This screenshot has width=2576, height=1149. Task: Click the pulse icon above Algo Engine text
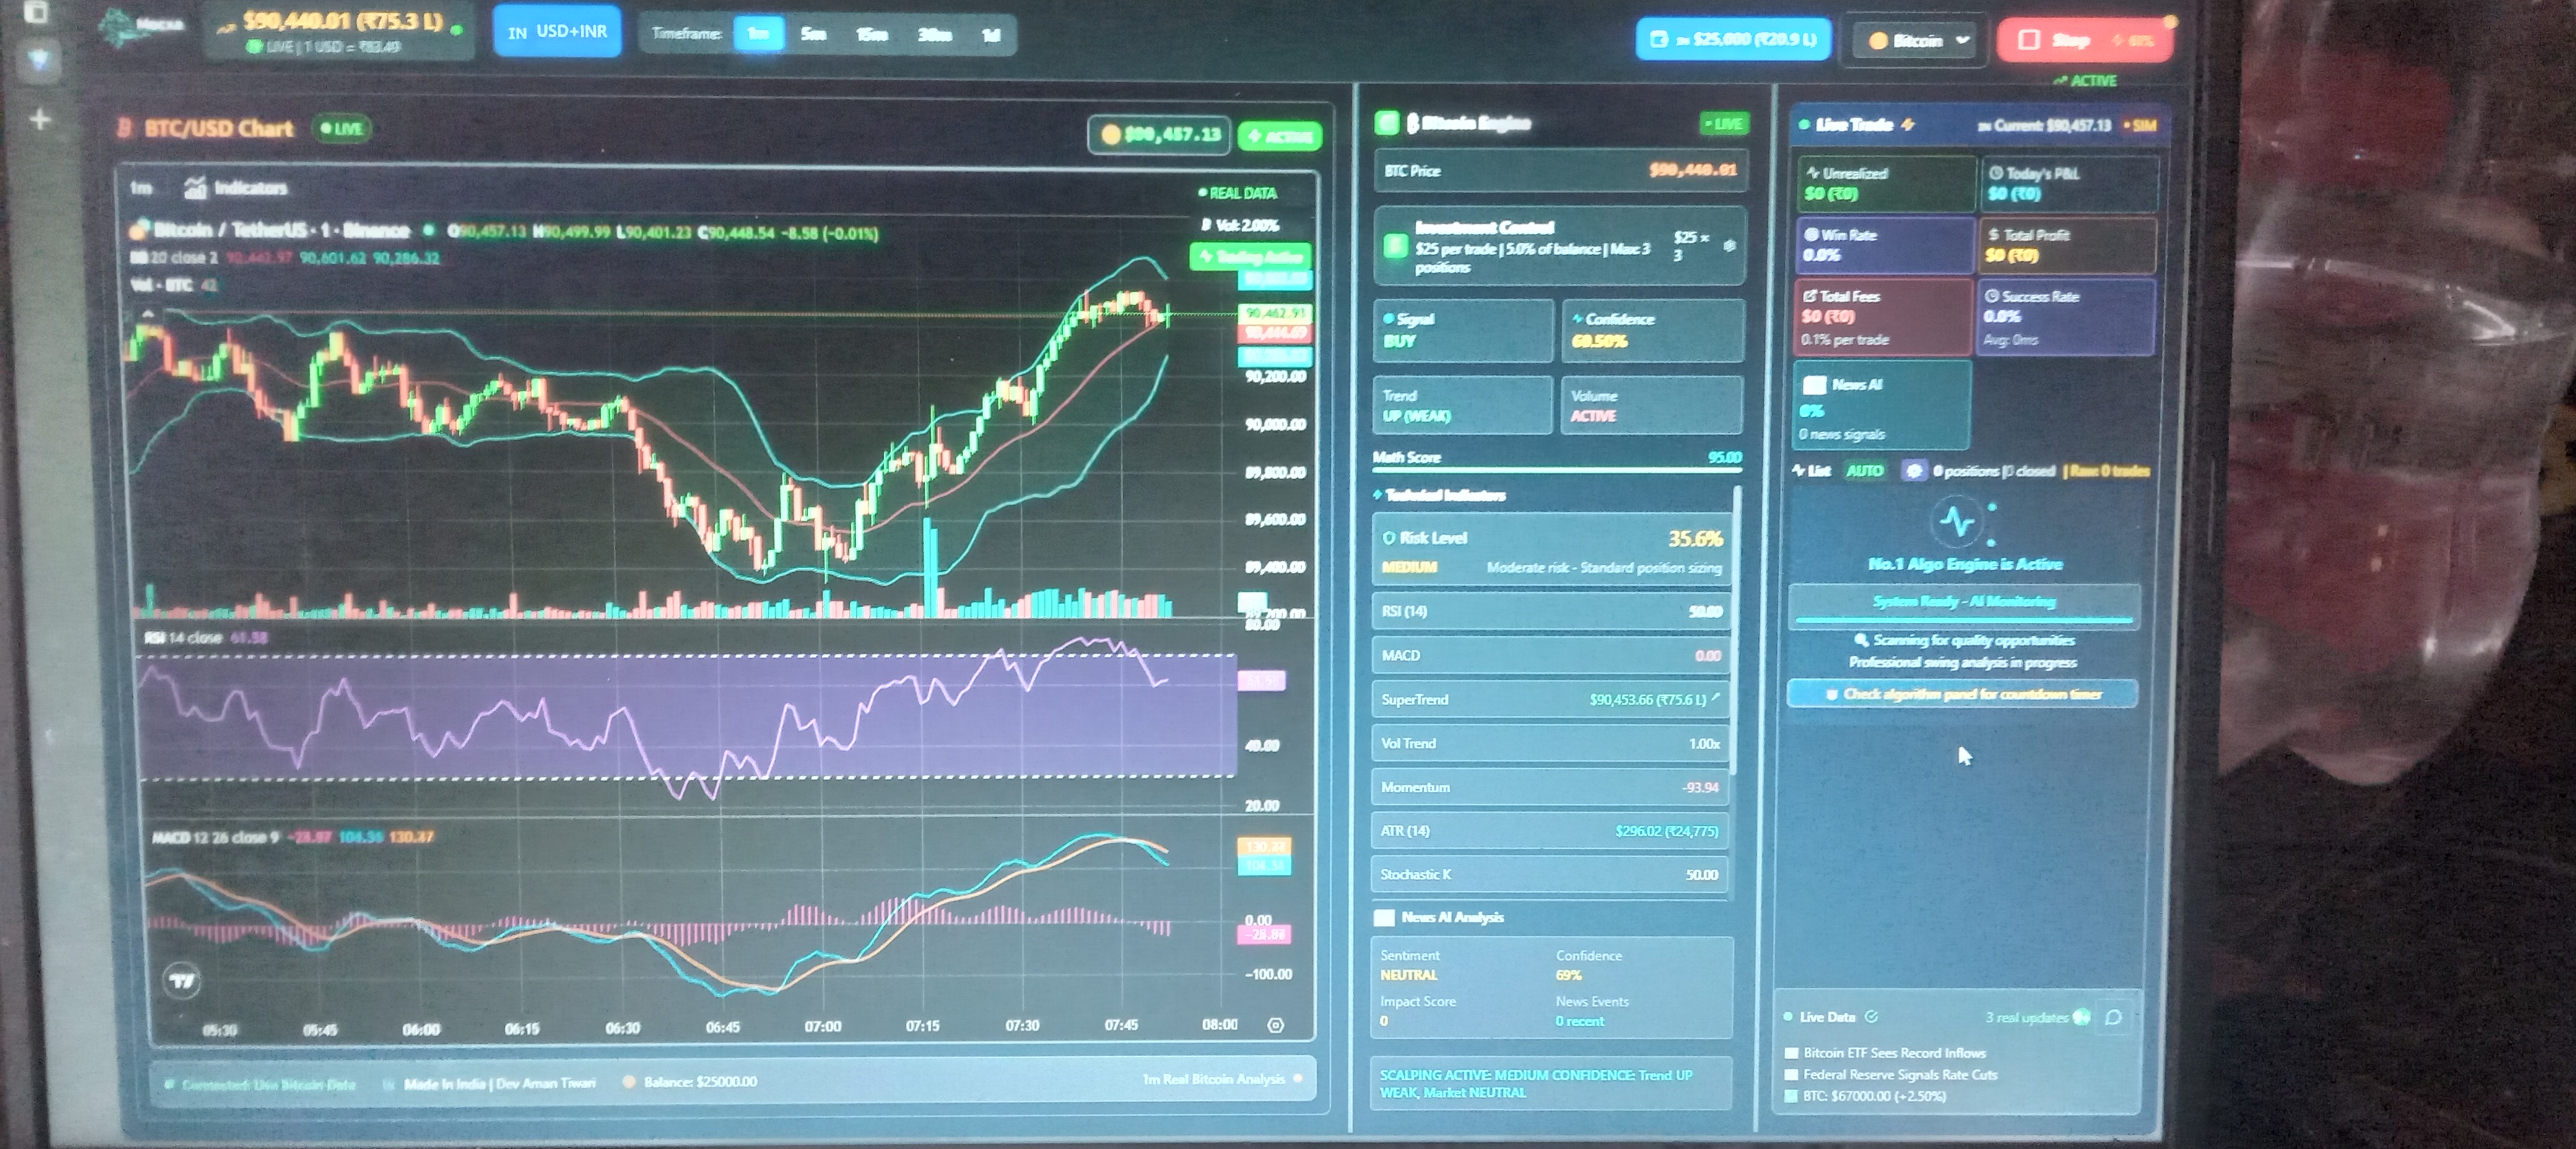1957,522
